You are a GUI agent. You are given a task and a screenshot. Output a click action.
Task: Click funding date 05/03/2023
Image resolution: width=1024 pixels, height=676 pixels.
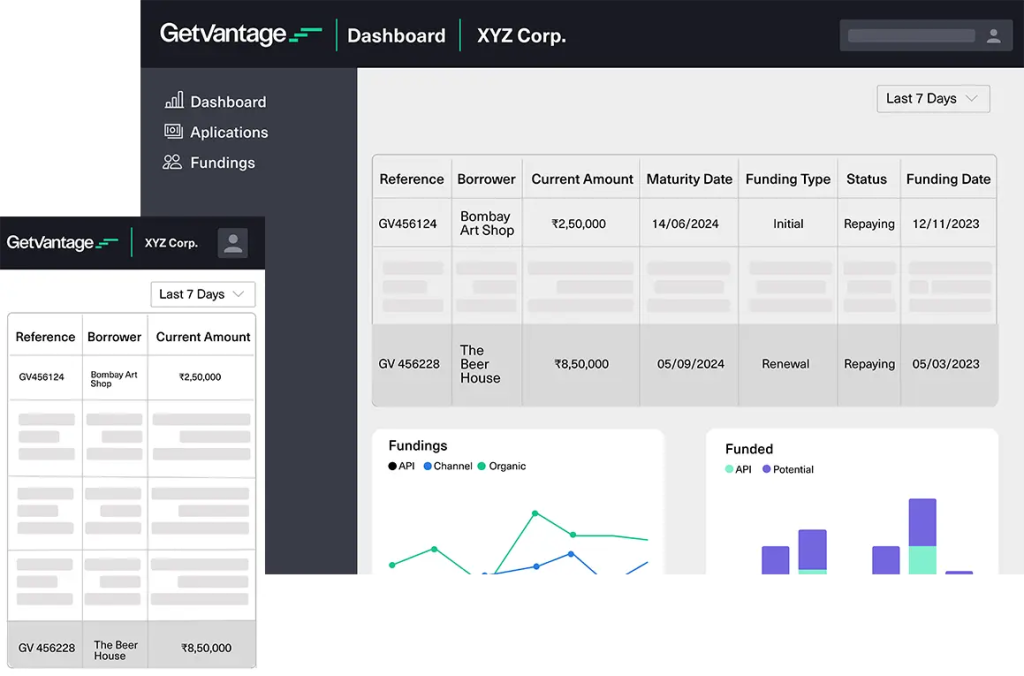click(x=946, y=364)
